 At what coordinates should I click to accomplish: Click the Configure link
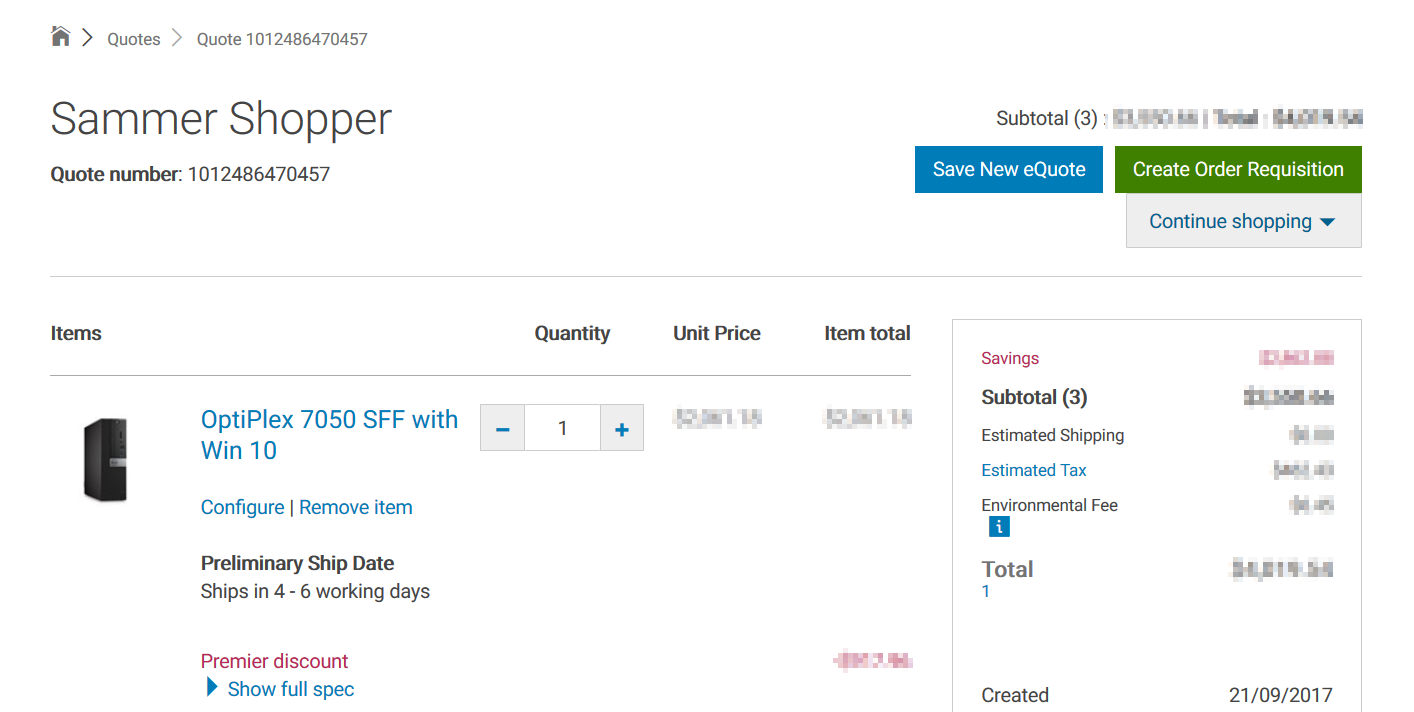coord(242,507)
